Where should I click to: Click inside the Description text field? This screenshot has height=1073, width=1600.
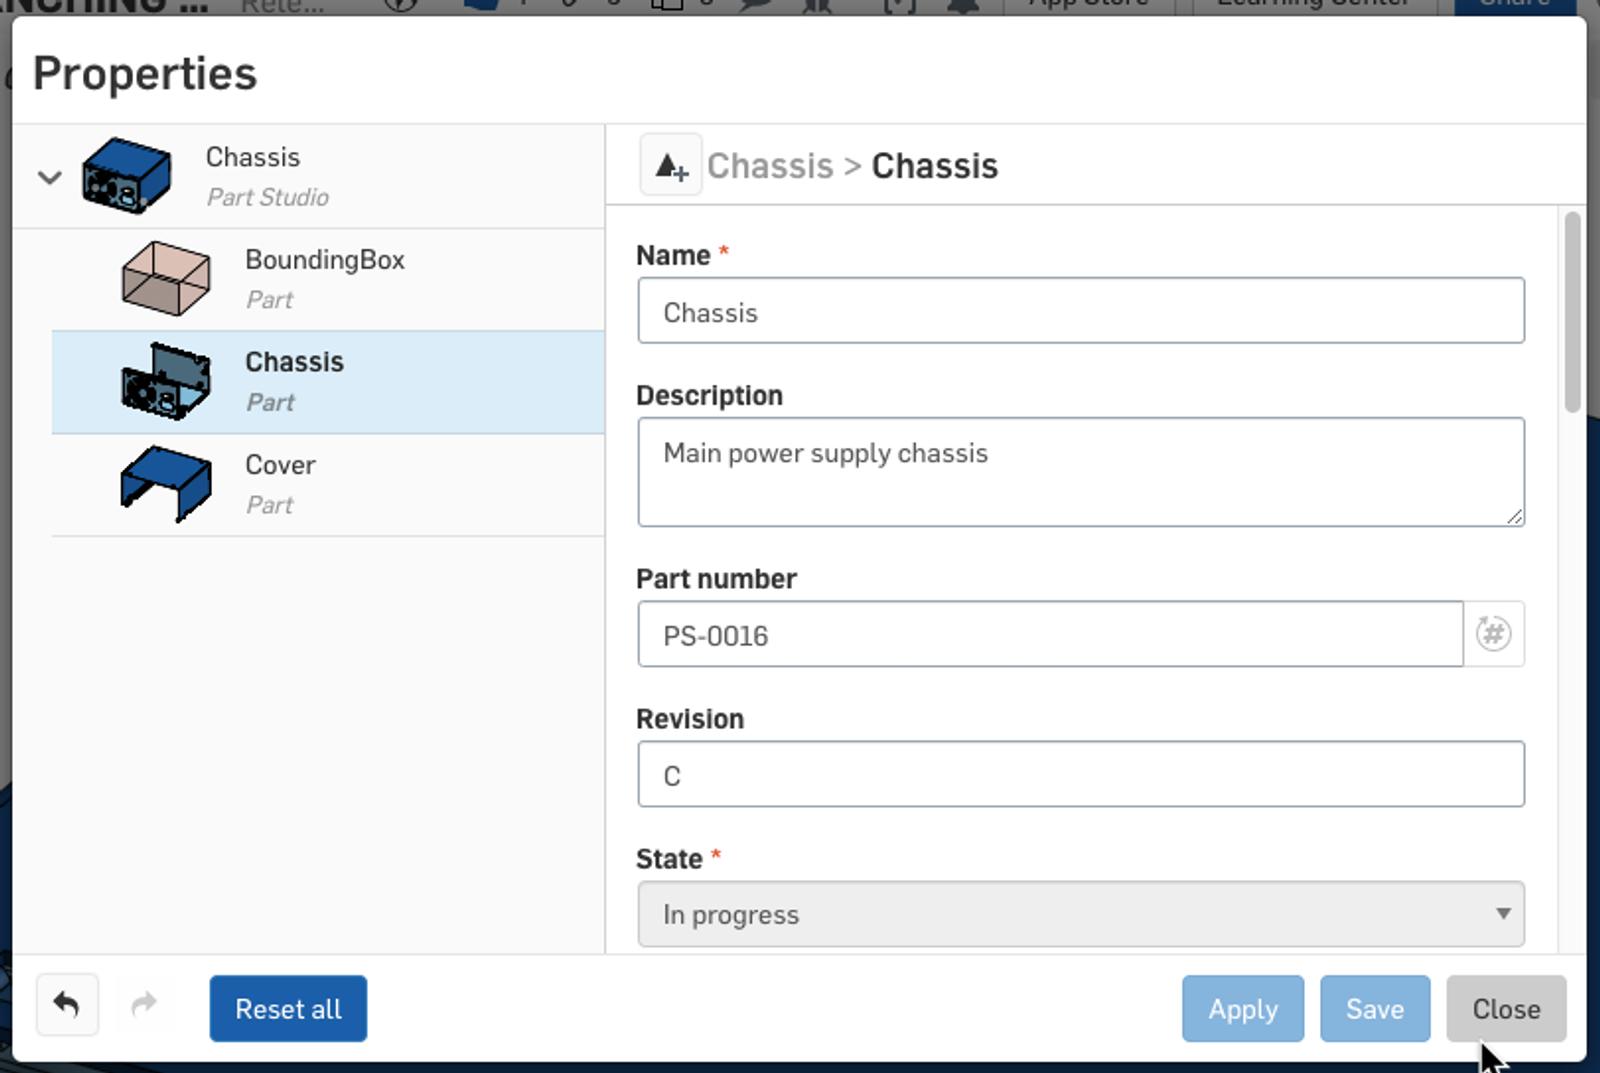[1080, 470]
